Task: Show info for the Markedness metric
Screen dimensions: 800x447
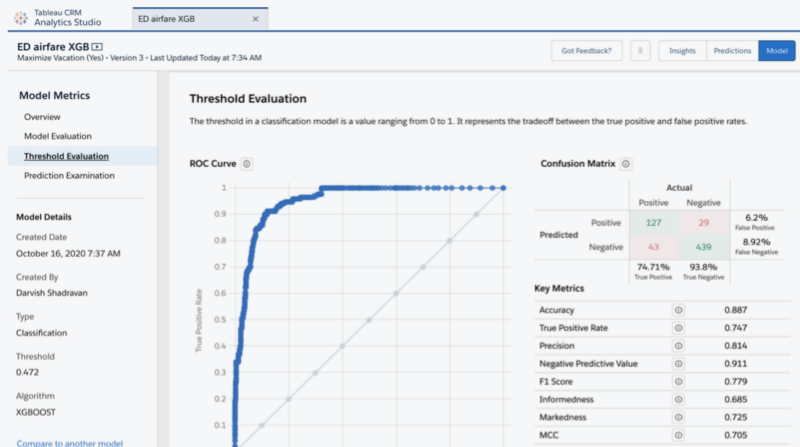Action: pyautogui.click(x=678, y=418)
